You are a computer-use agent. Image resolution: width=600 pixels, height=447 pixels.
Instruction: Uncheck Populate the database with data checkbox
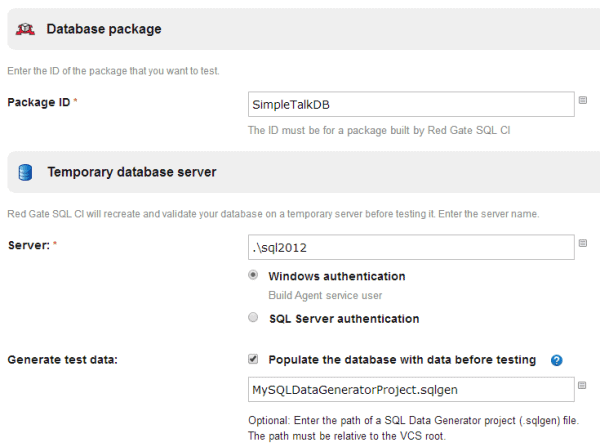click(254, 359)
